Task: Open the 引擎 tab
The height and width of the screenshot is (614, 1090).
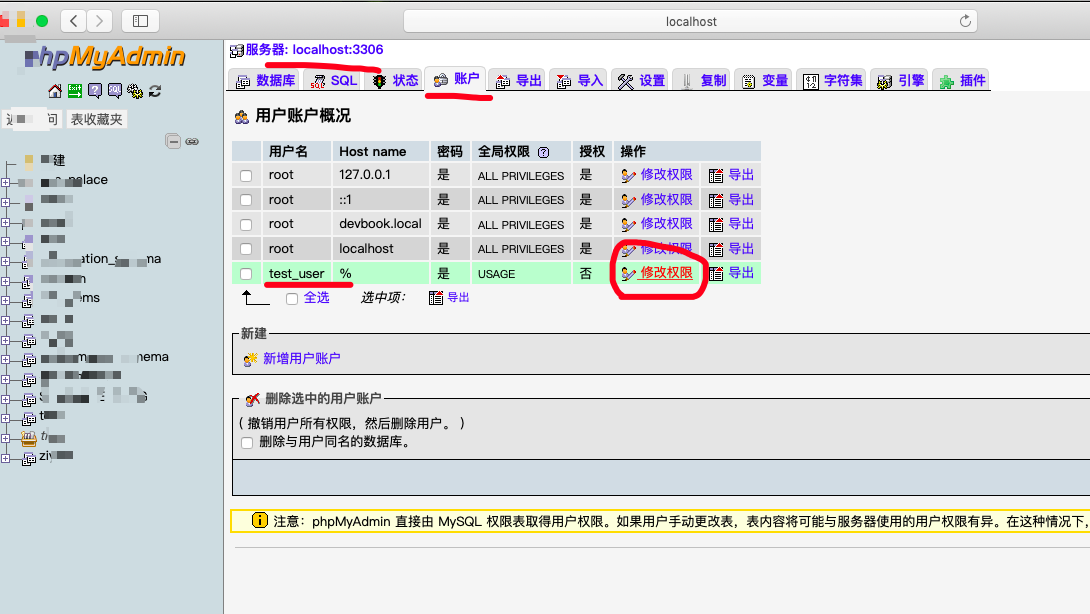Action: [x=901, y=81]
